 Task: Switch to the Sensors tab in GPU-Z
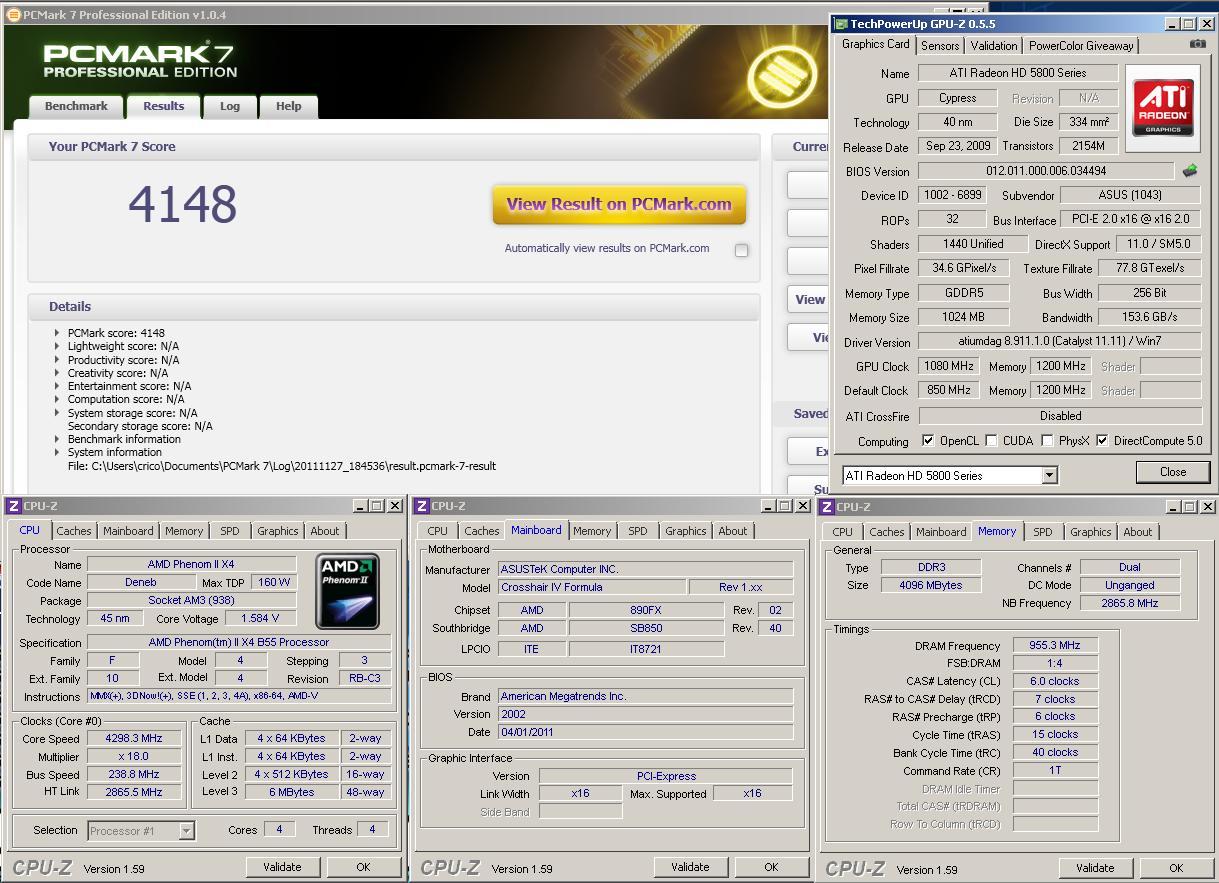940,46
